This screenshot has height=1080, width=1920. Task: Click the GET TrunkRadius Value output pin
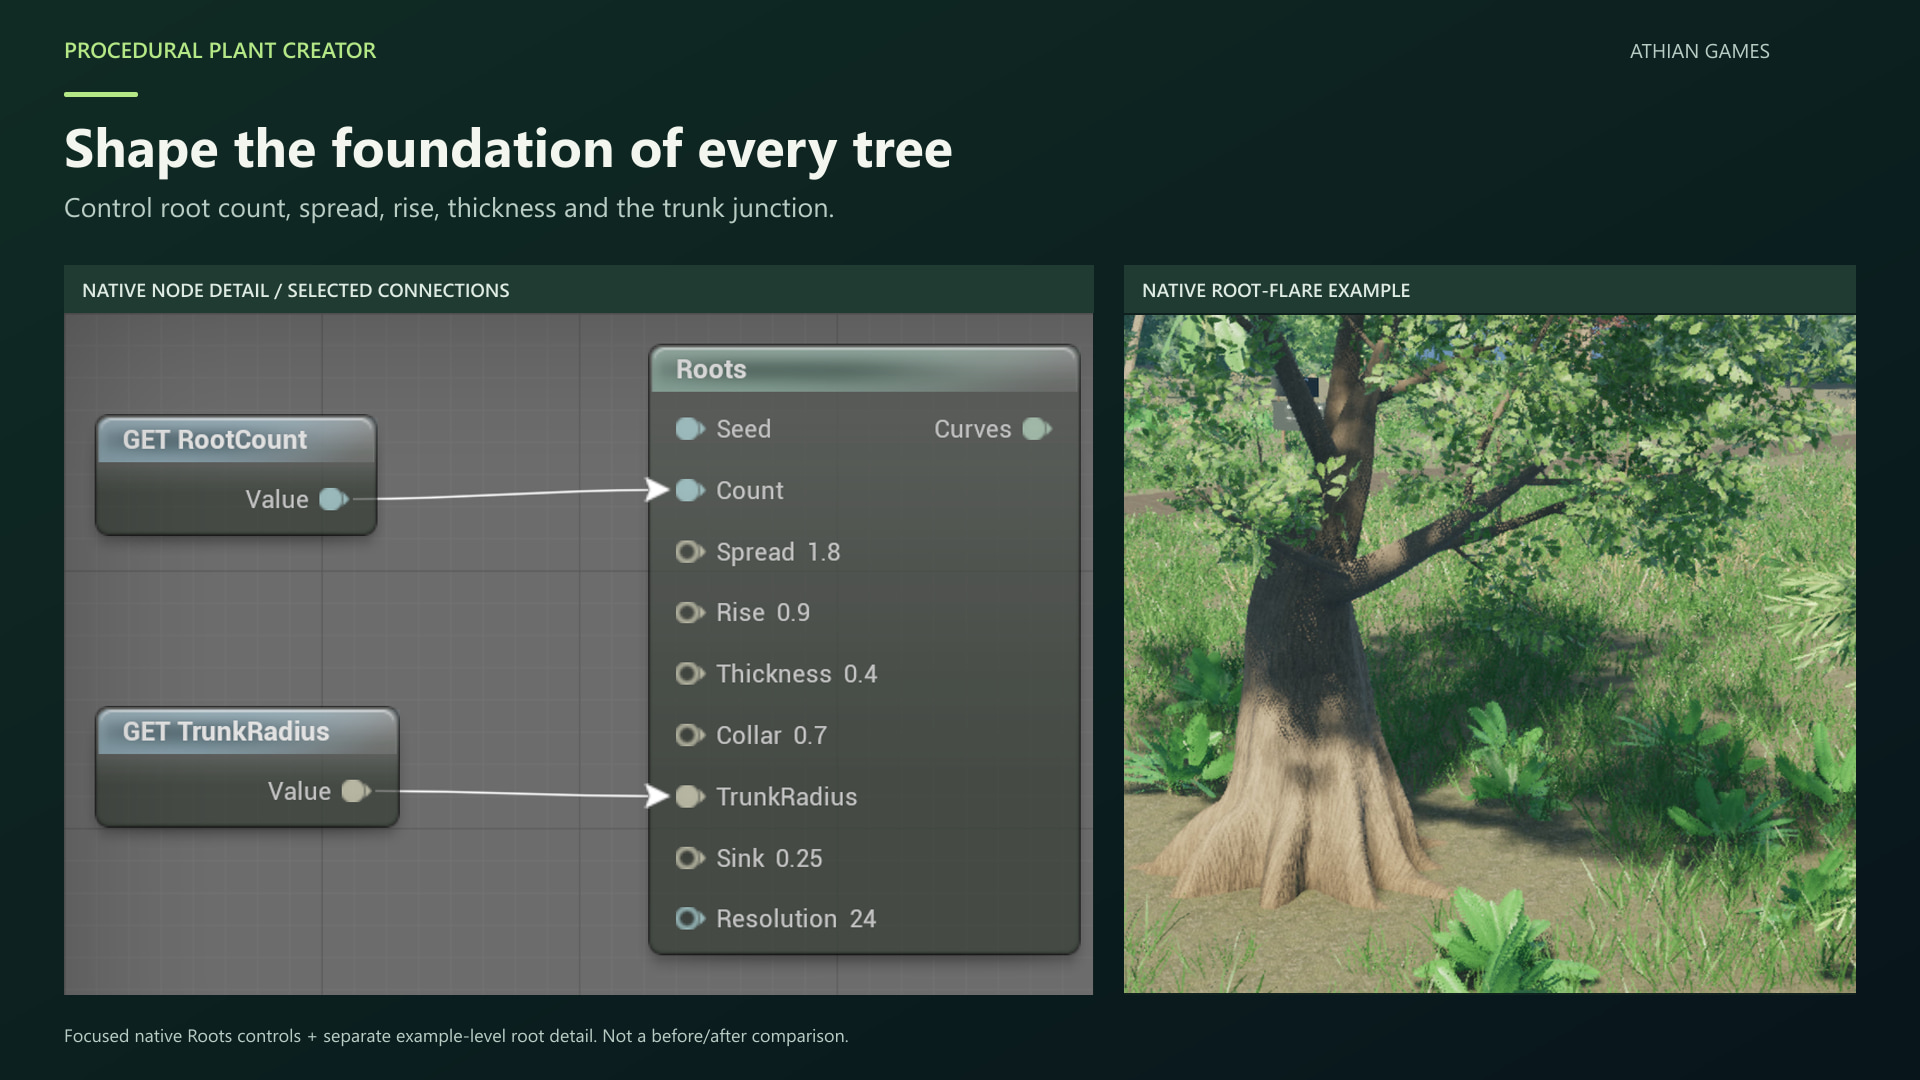356,791
